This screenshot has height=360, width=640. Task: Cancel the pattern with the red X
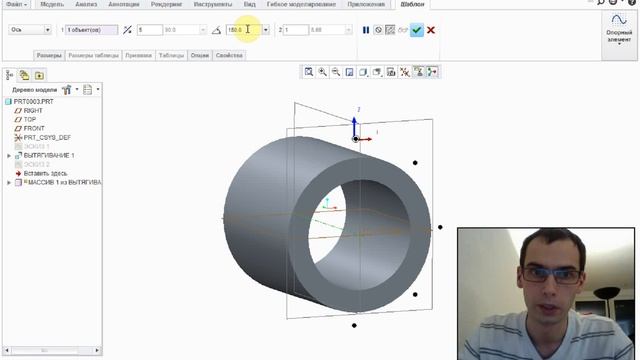(x=431, y=30)
